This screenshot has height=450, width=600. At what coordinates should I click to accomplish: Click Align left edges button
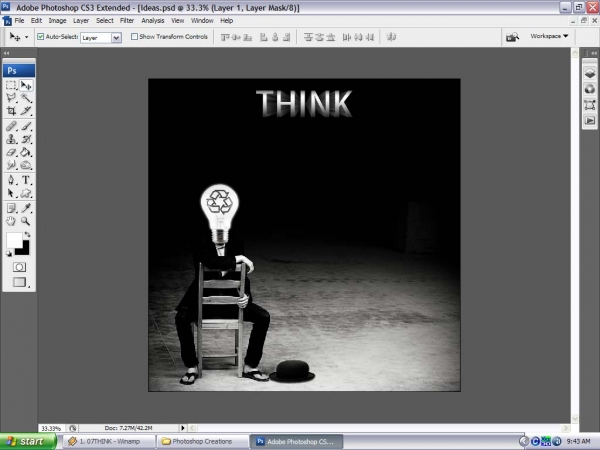coord(264,37)
